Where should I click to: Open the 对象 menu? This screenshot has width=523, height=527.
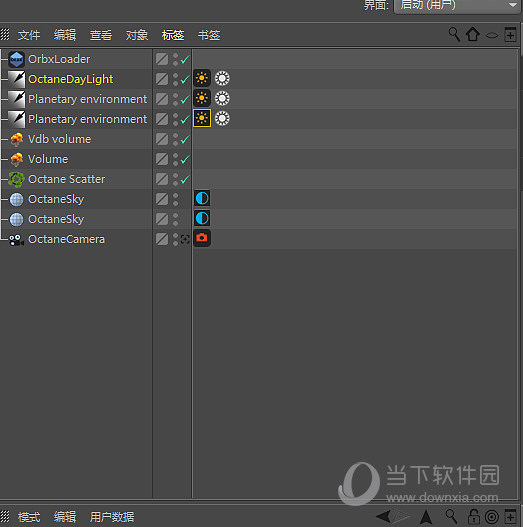(x=137, y=35)
